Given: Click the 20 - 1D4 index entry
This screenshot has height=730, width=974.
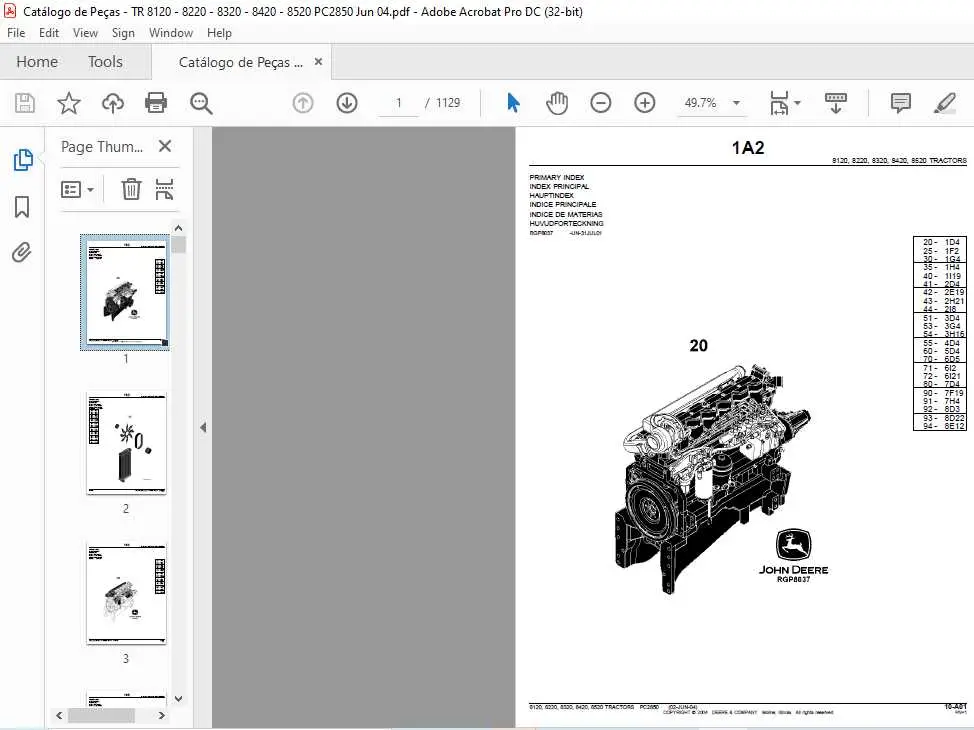Looking at the screenshot, I should tap(941, 242).
